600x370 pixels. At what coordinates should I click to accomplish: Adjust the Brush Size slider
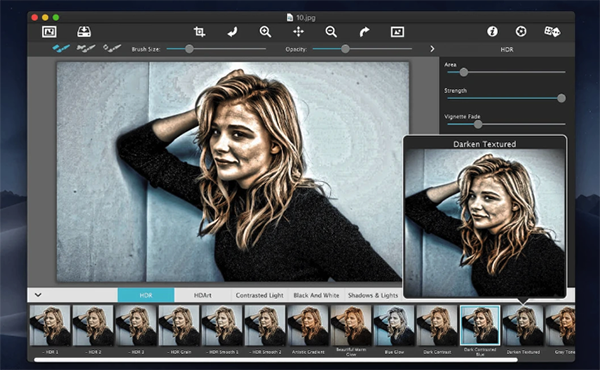point(216,49)
